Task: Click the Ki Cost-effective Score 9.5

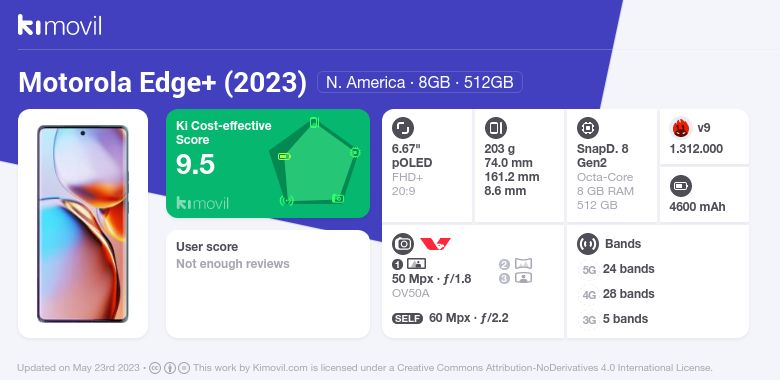Action: tap(195, 165)
